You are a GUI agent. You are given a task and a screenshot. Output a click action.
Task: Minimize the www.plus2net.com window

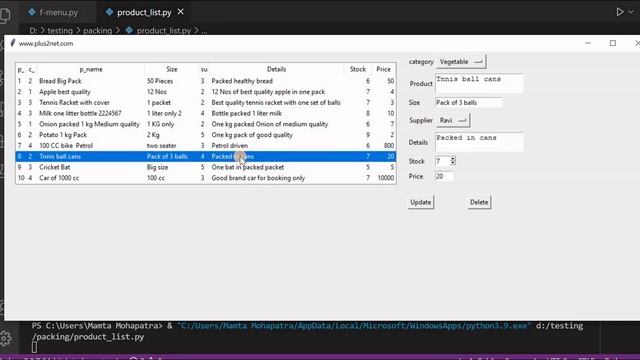pos(588,43)
